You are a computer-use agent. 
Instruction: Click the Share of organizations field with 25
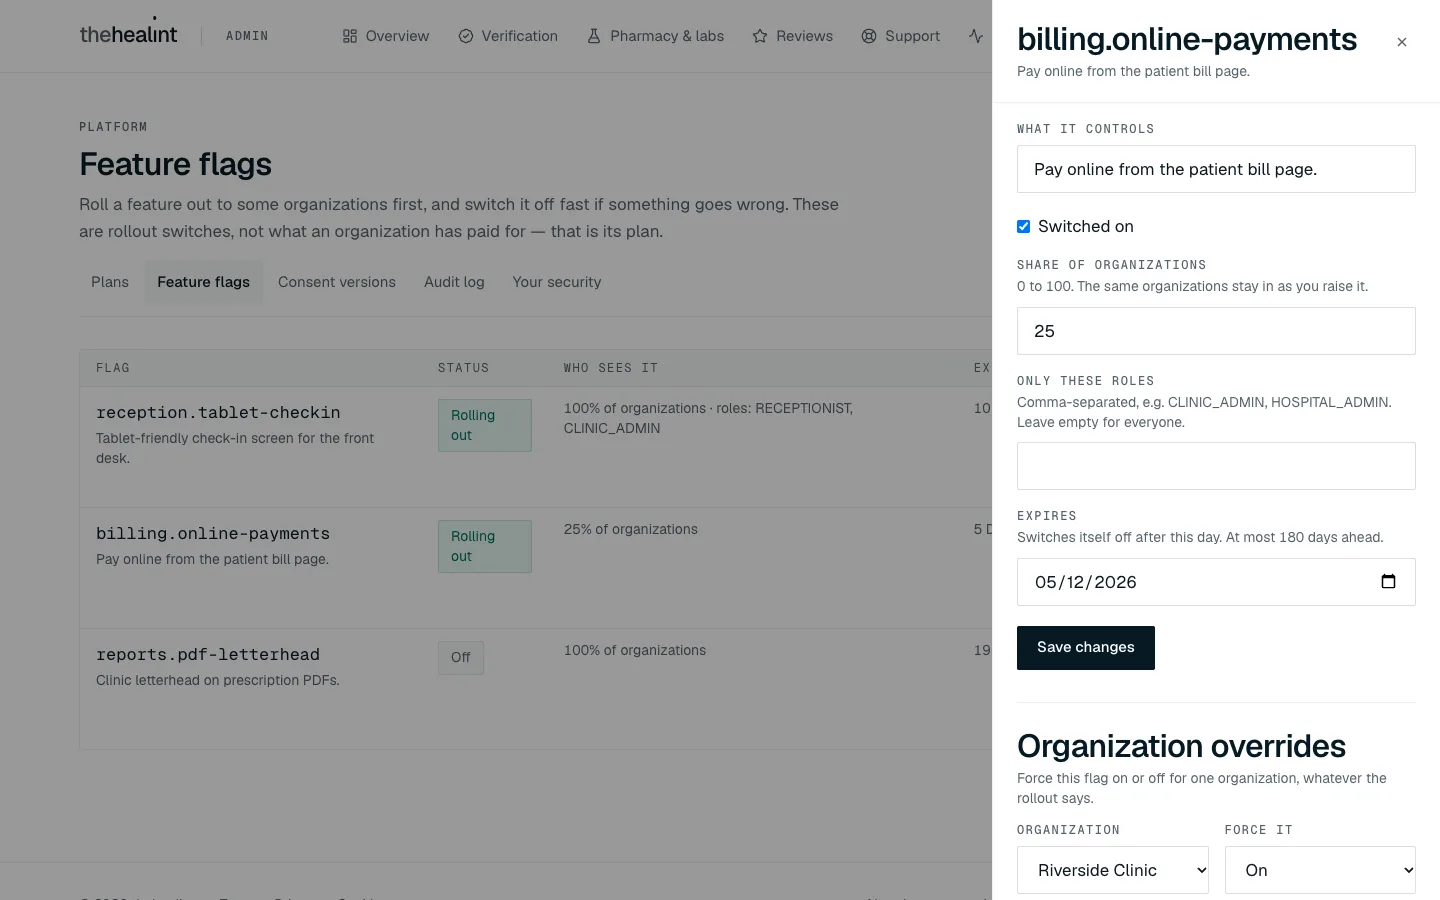1216,331
